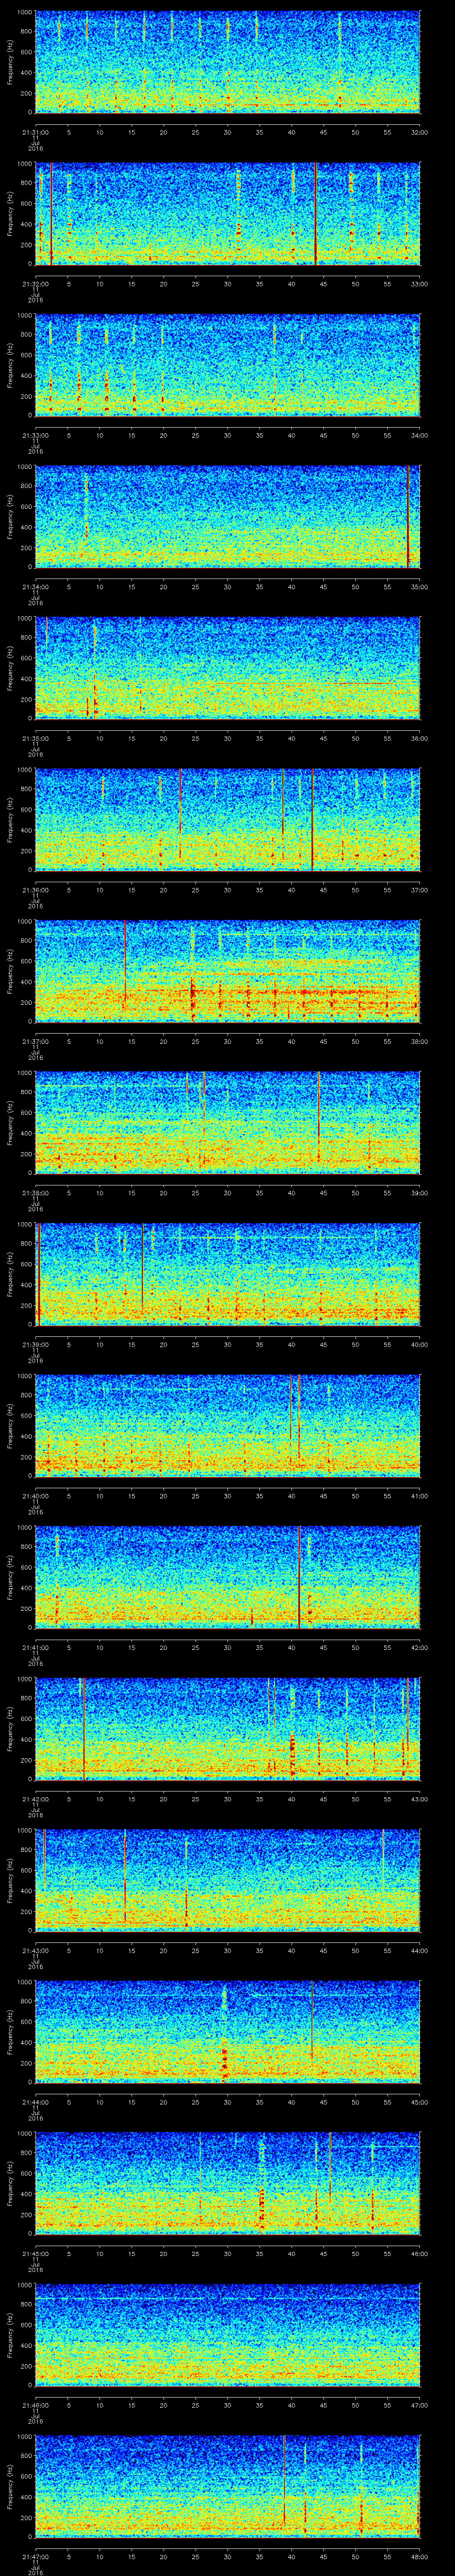Click the spectrogram panel starting at 21:42:00
The height and width of the screenshot is (2576, 455).
coord(227,1728)
